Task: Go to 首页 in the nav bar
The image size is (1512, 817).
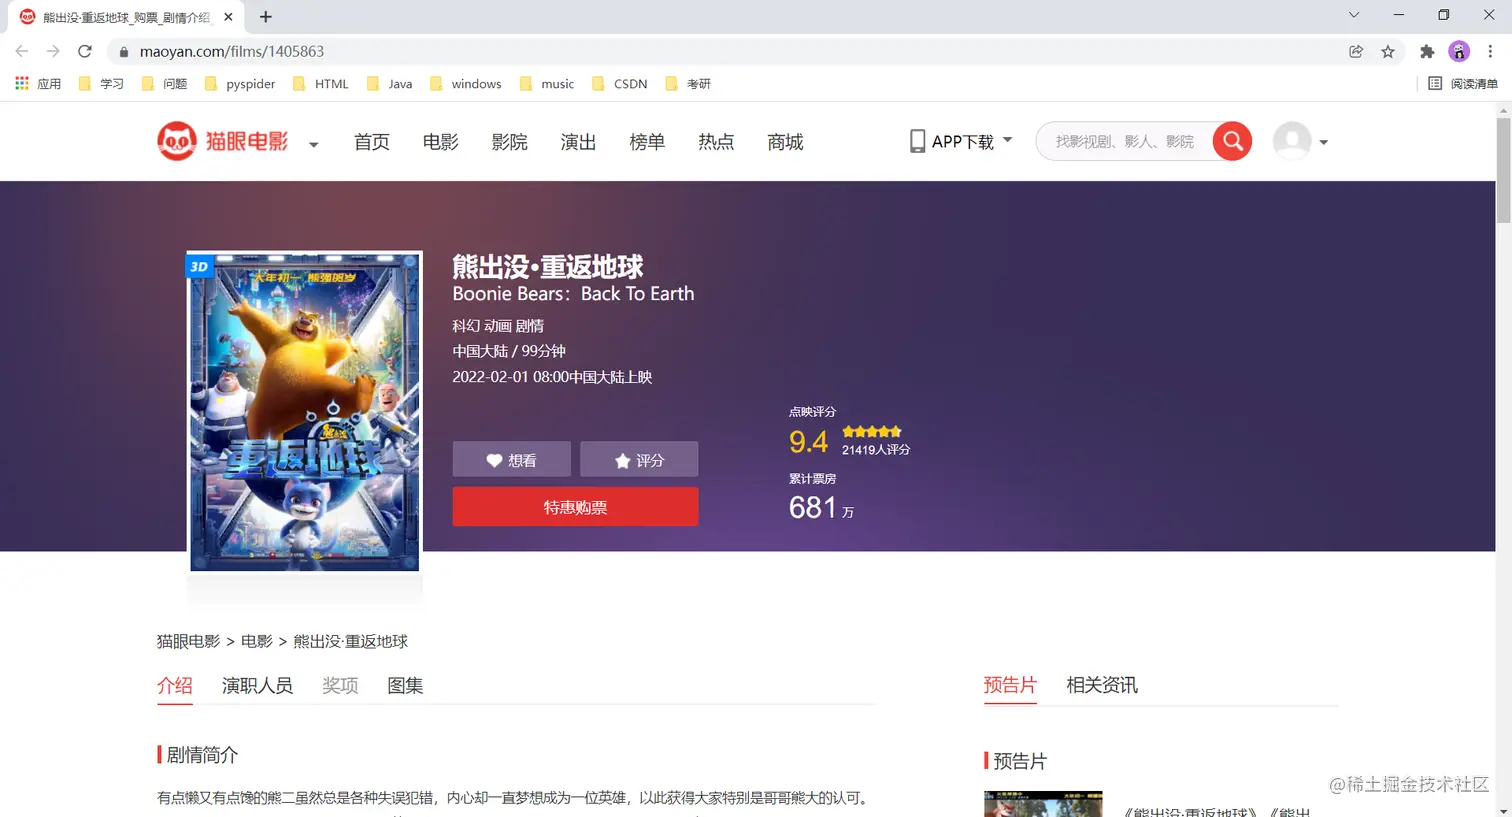Action: [372, 142]
